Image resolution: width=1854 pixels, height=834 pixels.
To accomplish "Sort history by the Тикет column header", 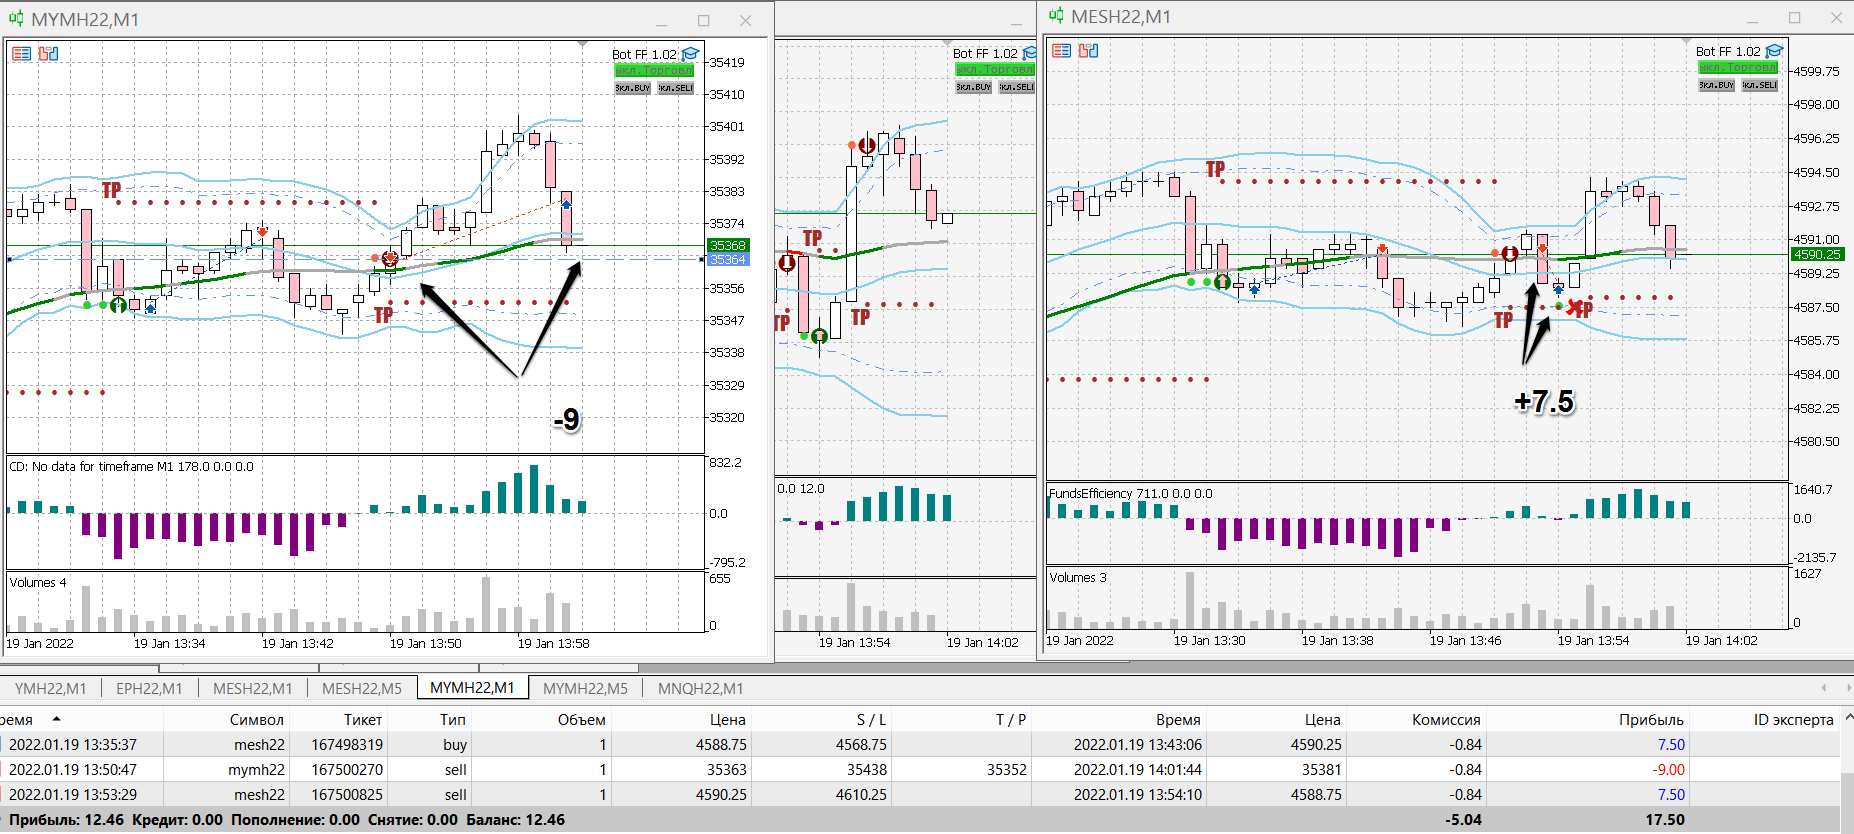I will click(x=363, y=719).
